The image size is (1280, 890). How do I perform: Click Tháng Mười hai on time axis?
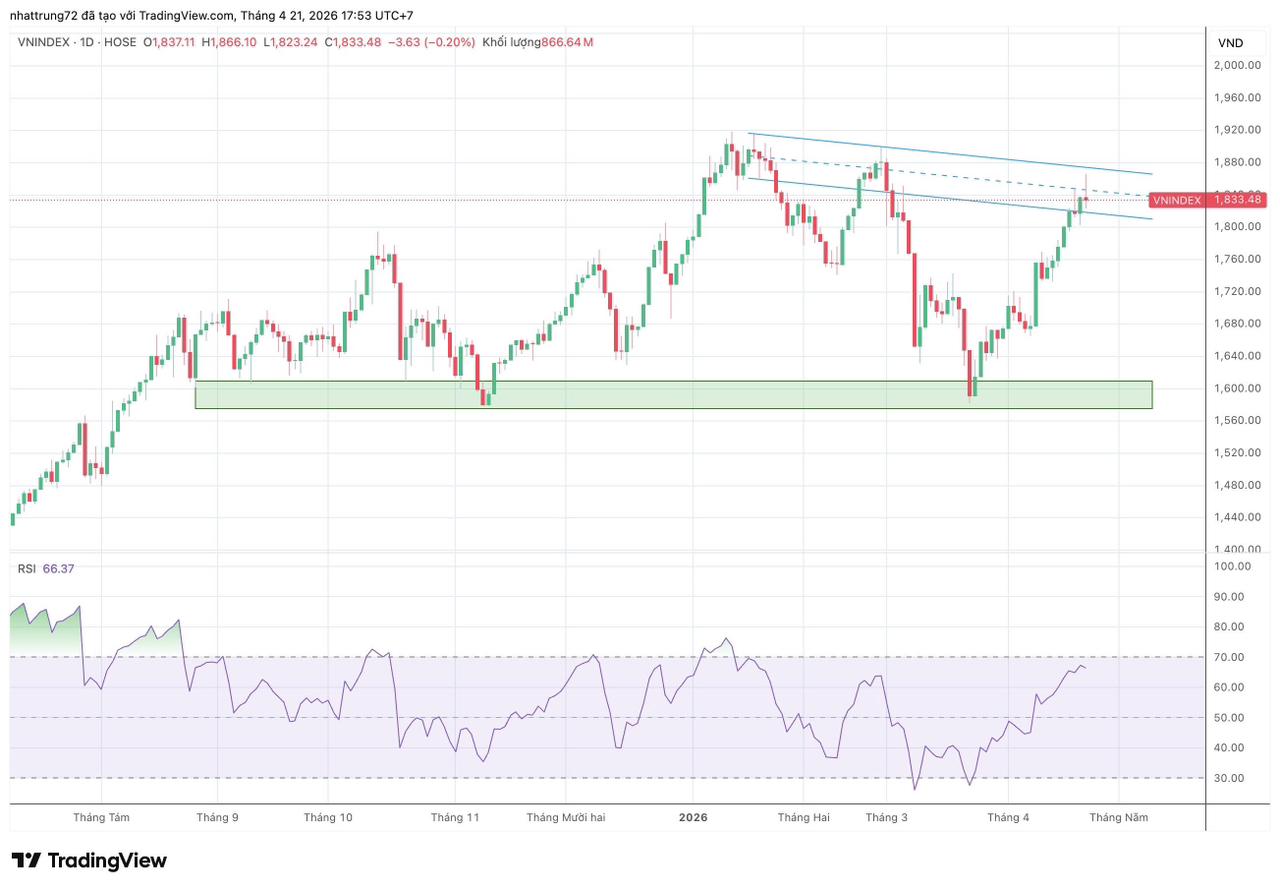566,817
